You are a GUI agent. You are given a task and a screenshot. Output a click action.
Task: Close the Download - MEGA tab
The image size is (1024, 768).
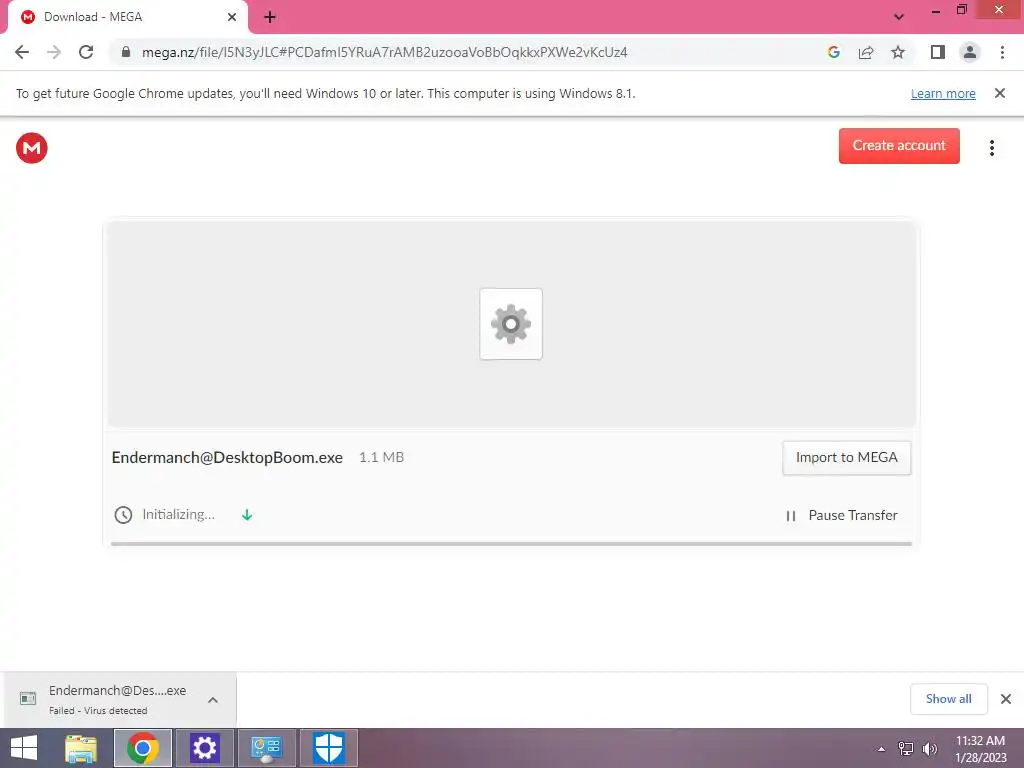232,17
